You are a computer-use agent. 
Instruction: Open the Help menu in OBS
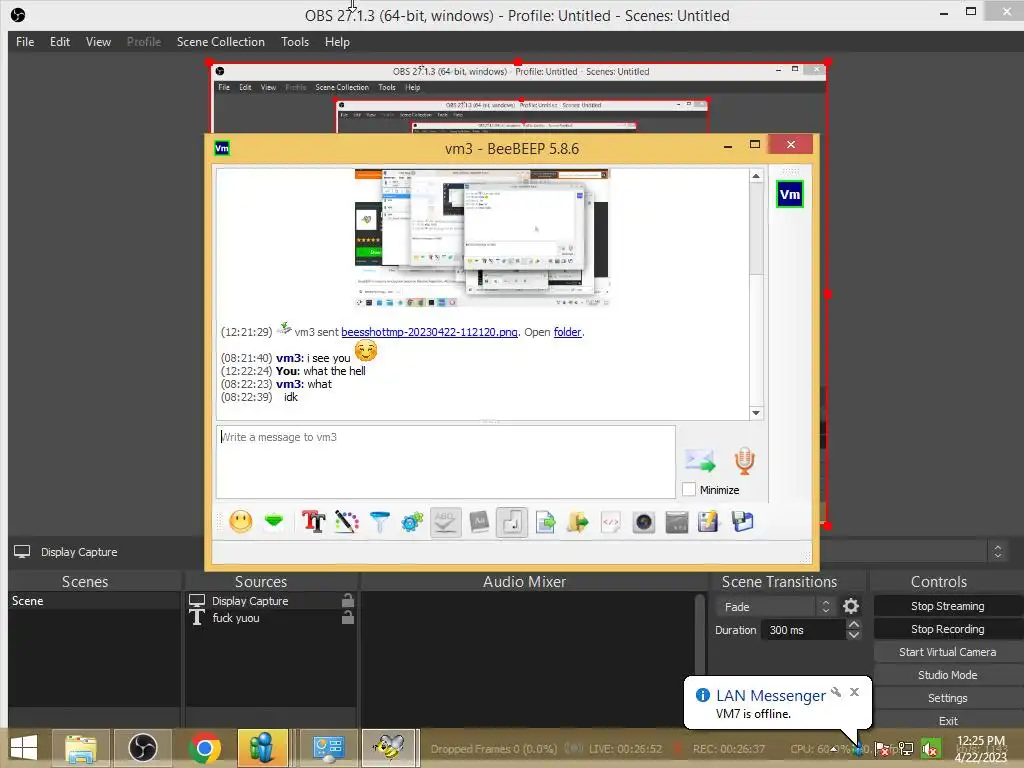tap(337, 42)
